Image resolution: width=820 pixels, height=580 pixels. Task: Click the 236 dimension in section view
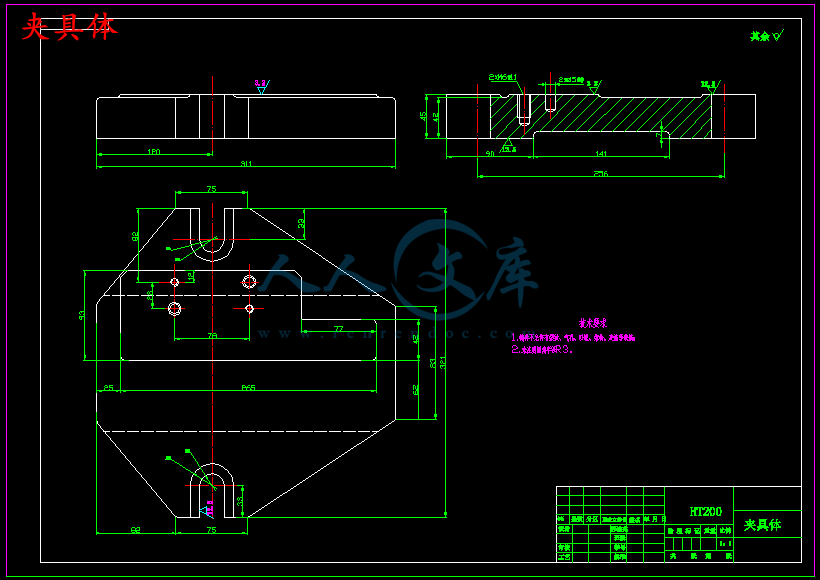pyautogui.click(x=601, y=174)
